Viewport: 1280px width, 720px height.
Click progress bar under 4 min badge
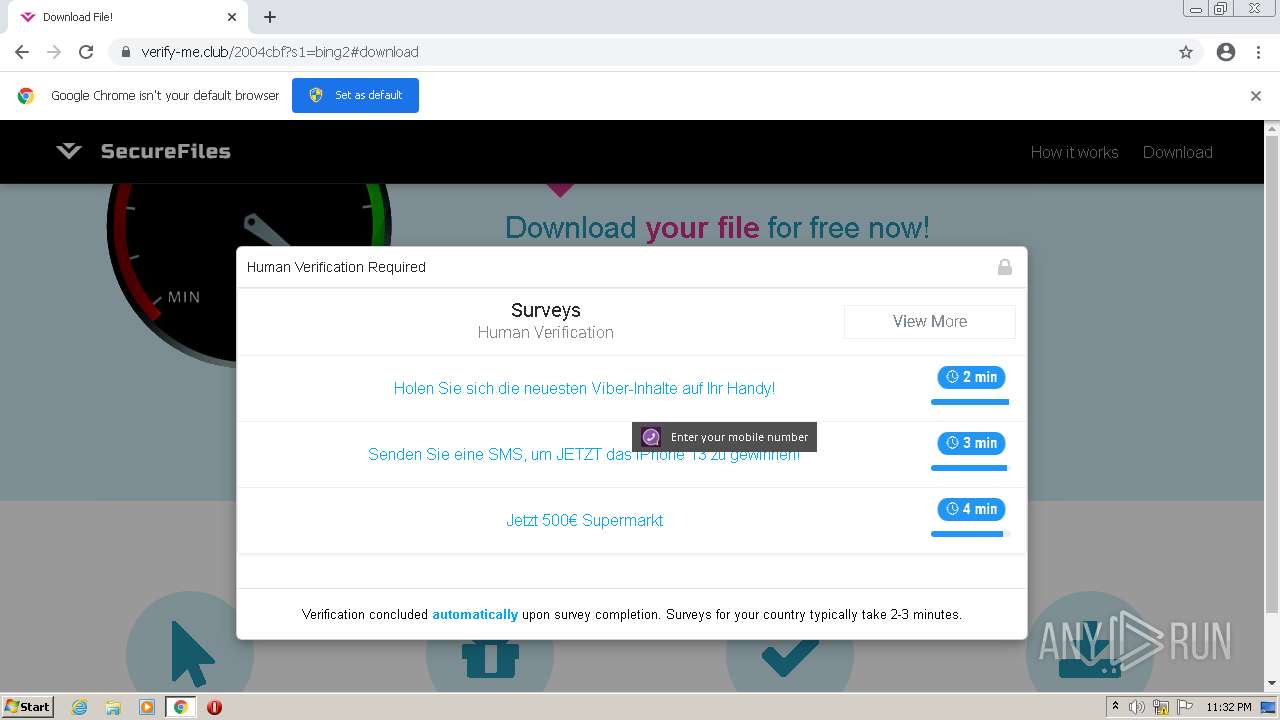[970, 534]
